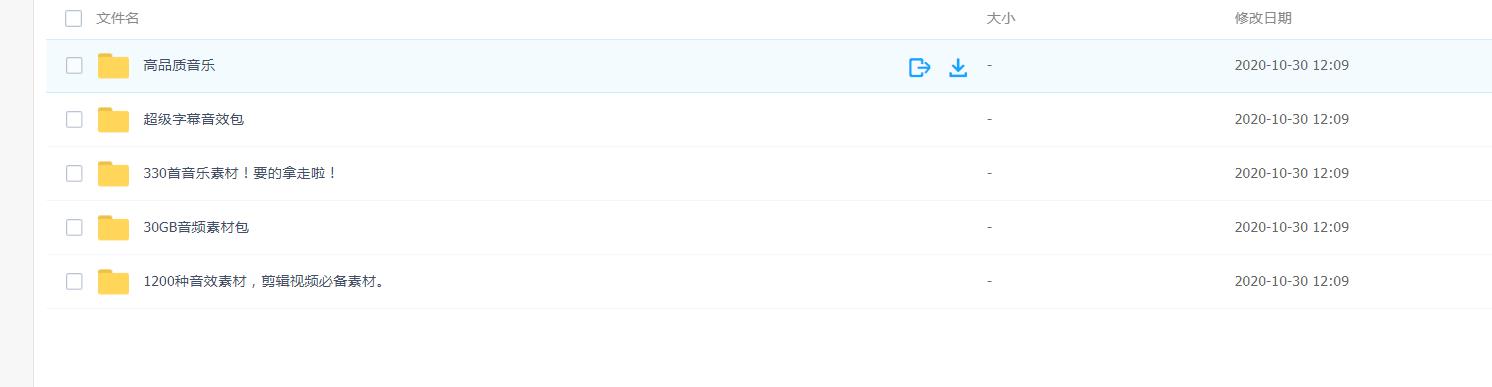Mark the 30GB音频素材包 checkbox

click(74, 228)
